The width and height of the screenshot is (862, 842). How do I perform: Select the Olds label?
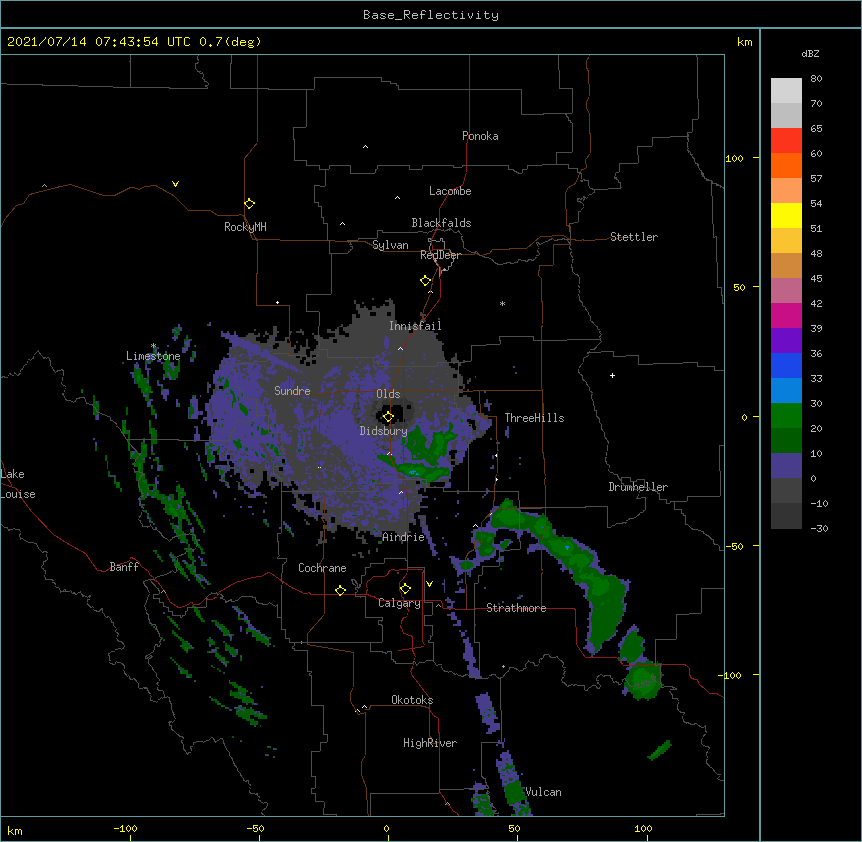point(388,394)
